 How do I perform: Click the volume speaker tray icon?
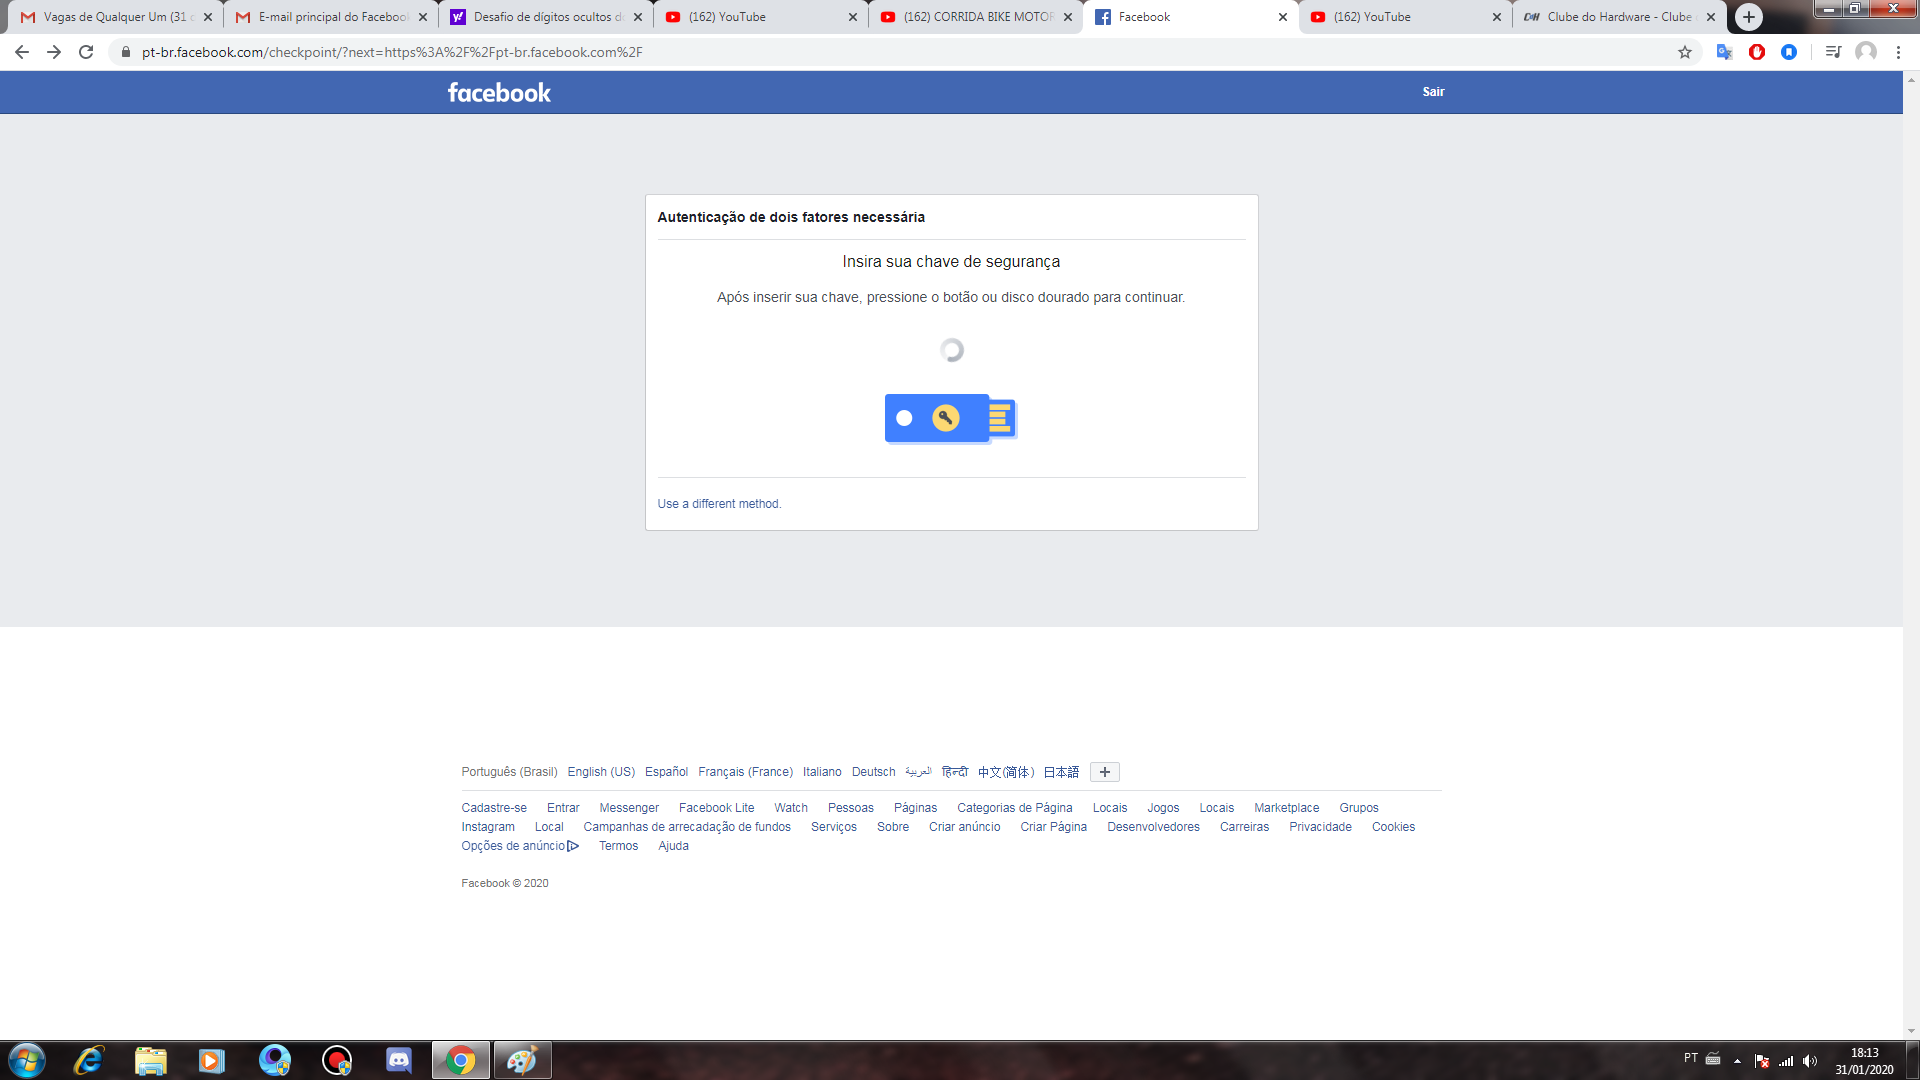coord(1810,1061)
